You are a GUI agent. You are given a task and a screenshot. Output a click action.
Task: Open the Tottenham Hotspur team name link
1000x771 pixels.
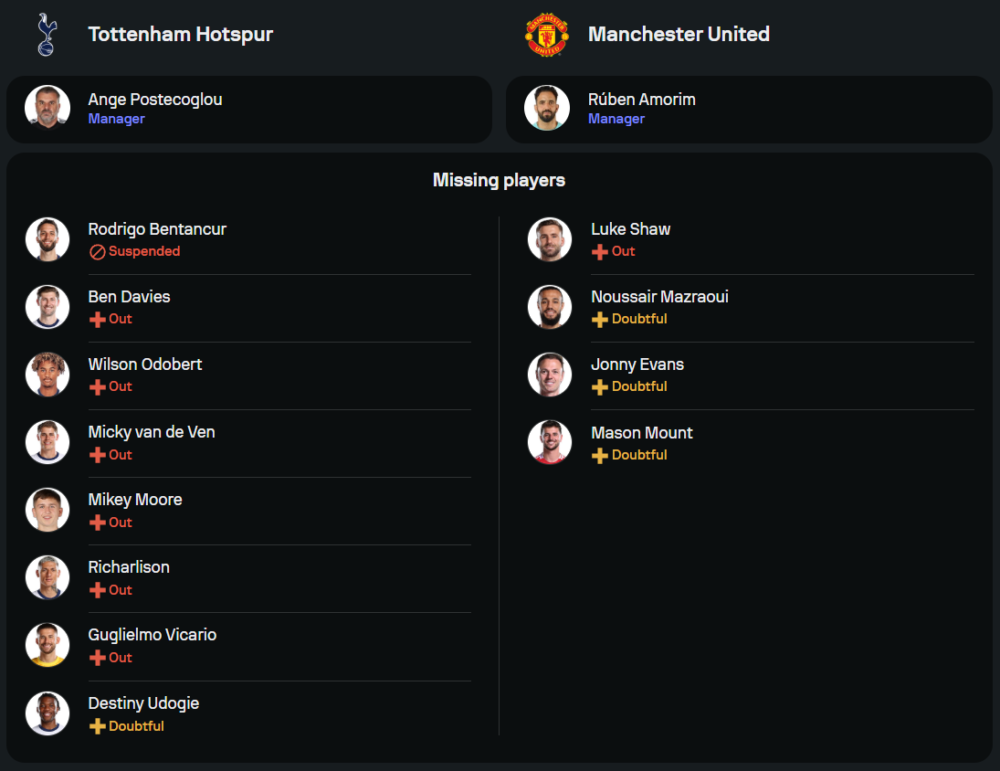point(180,34)
